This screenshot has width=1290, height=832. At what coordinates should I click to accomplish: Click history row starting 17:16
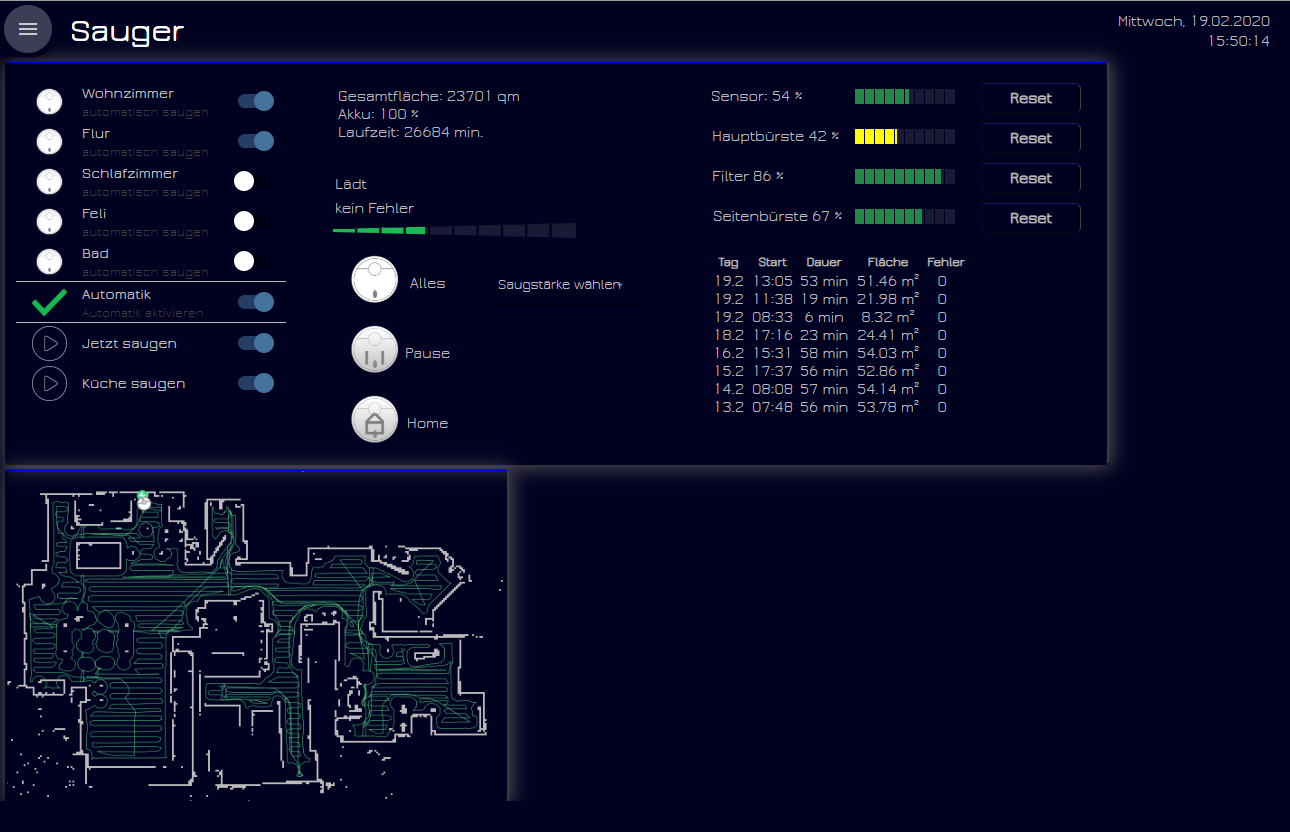coord(831,335)
